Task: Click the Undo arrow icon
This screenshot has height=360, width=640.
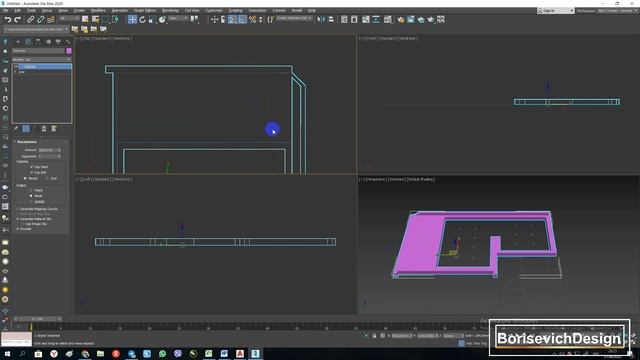Action: pyautogui.click(x=7, y=20)
